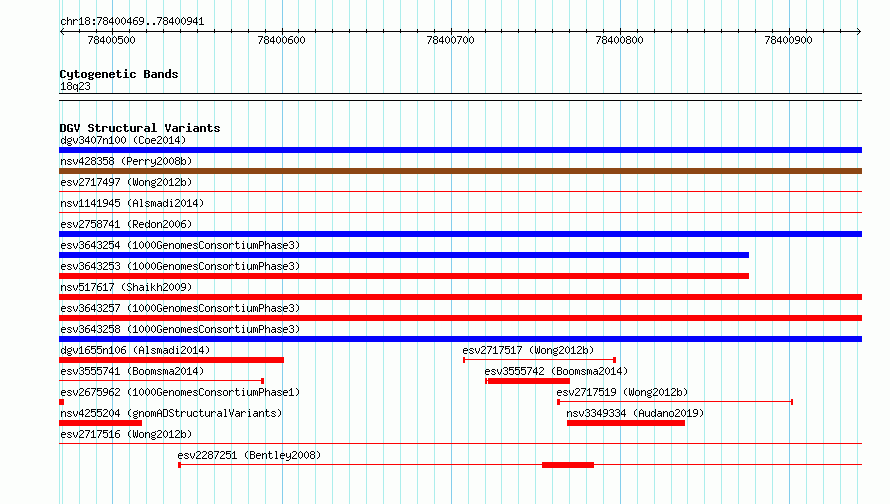890x504 pixels.
Task: Open the esv2675962 variant label
Action: coord(180,392)
